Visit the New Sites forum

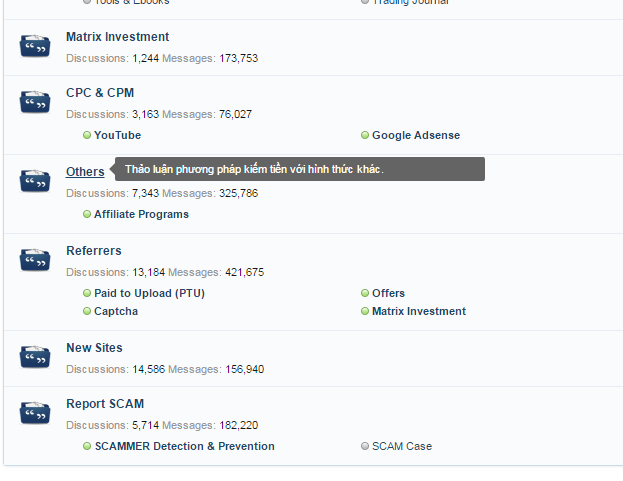pyautogui.click(x=94, y=348)
